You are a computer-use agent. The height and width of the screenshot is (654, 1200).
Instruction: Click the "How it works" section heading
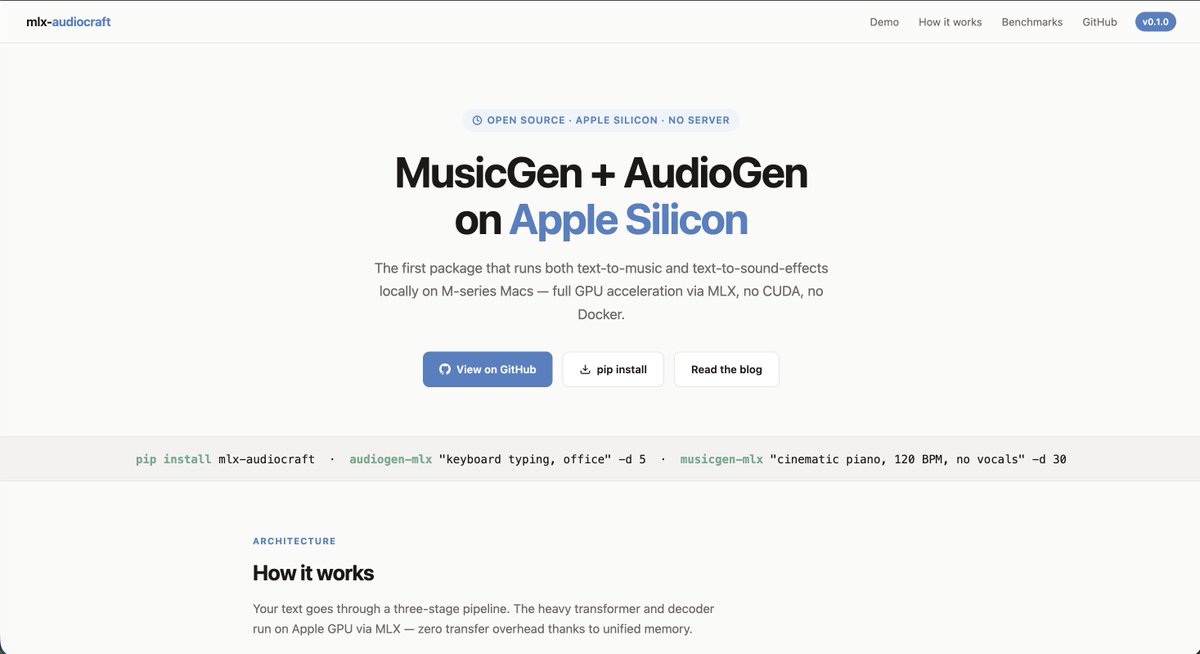coord(313,573)
